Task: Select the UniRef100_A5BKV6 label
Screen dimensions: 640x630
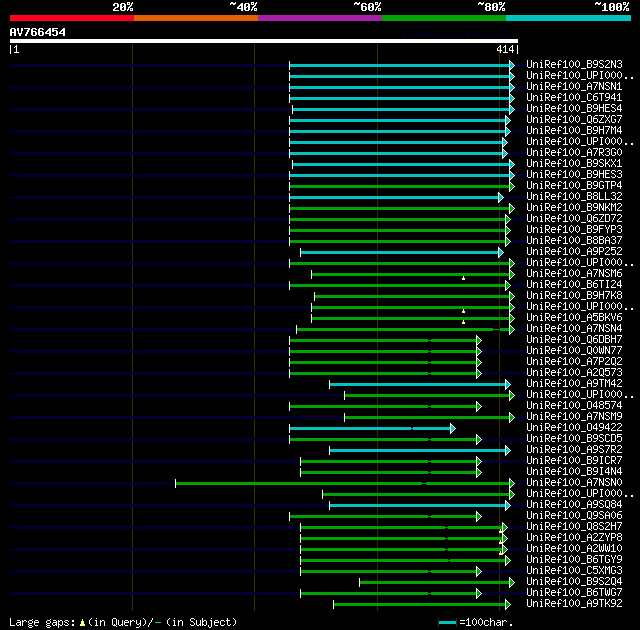Action: click(x=574, y=318)
